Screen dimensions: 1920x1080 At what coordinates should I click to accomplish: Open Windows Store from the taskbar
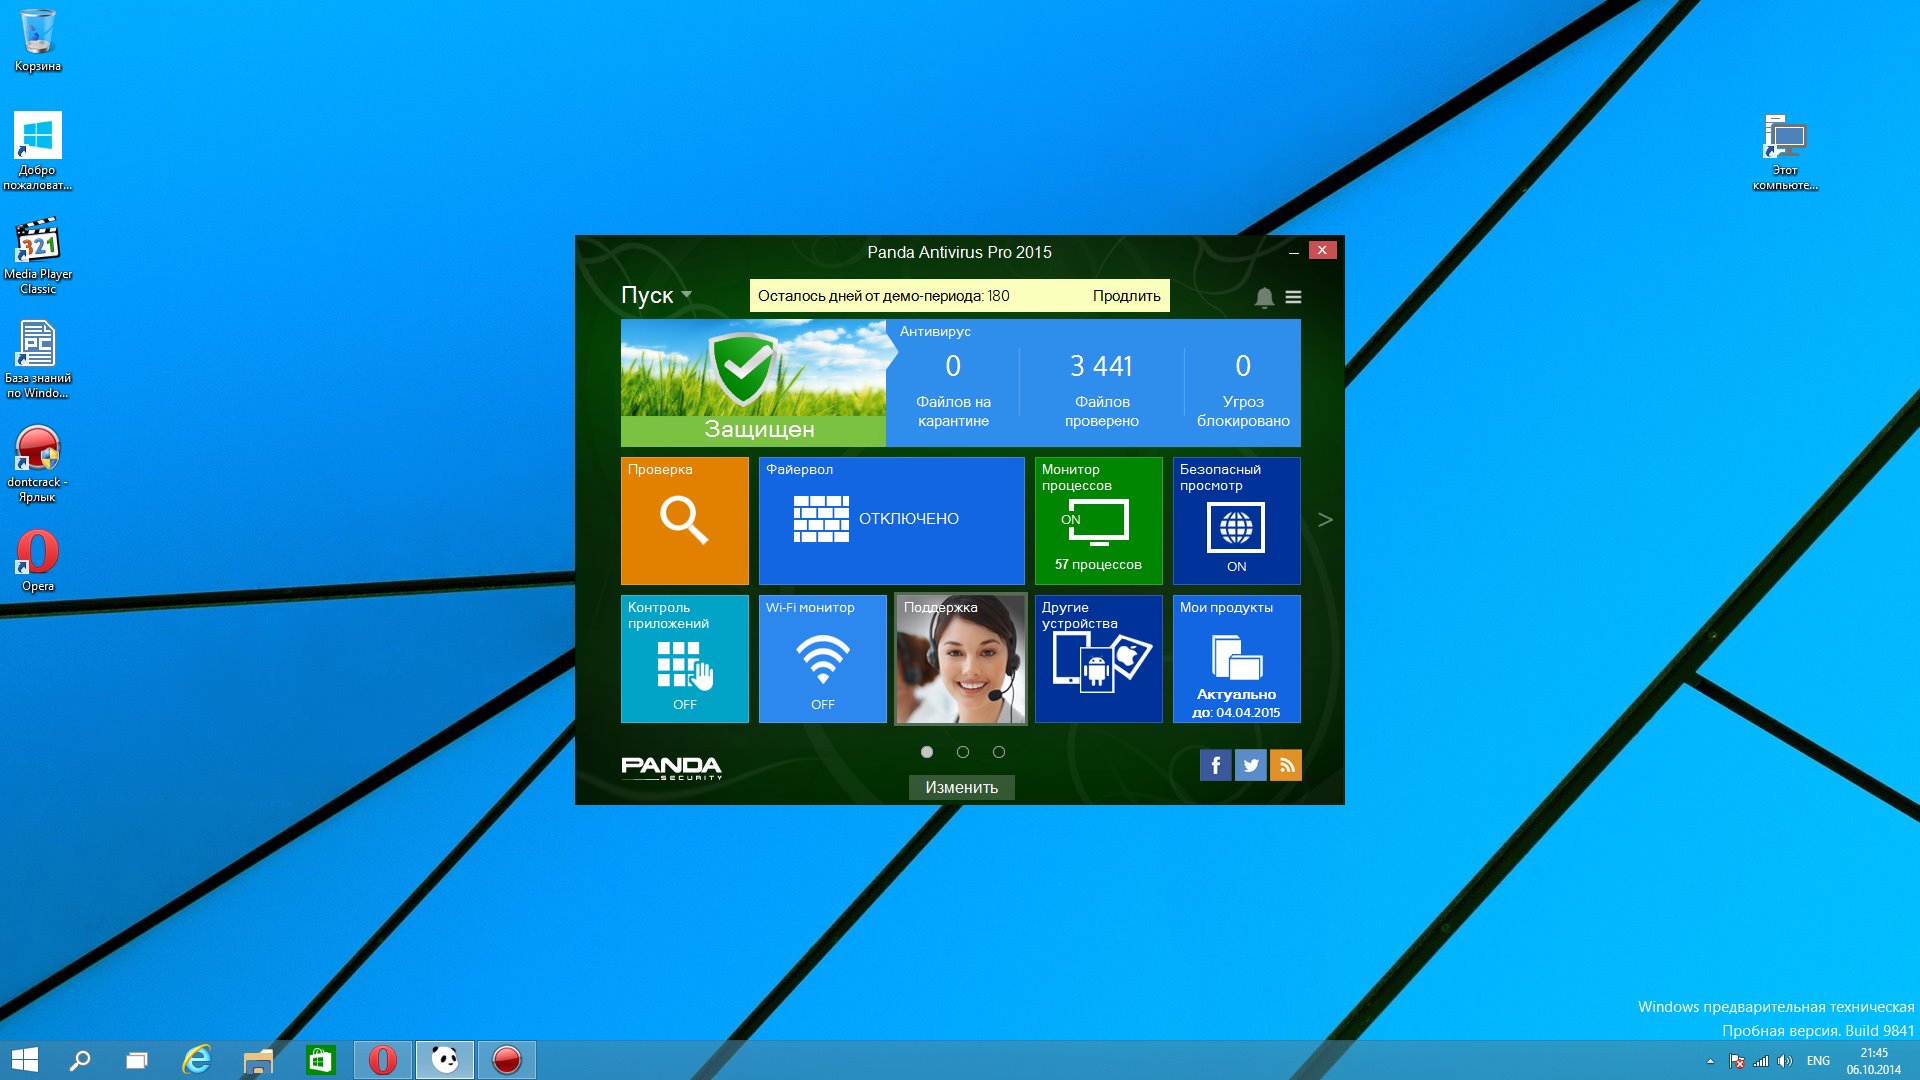[320, 1060]
